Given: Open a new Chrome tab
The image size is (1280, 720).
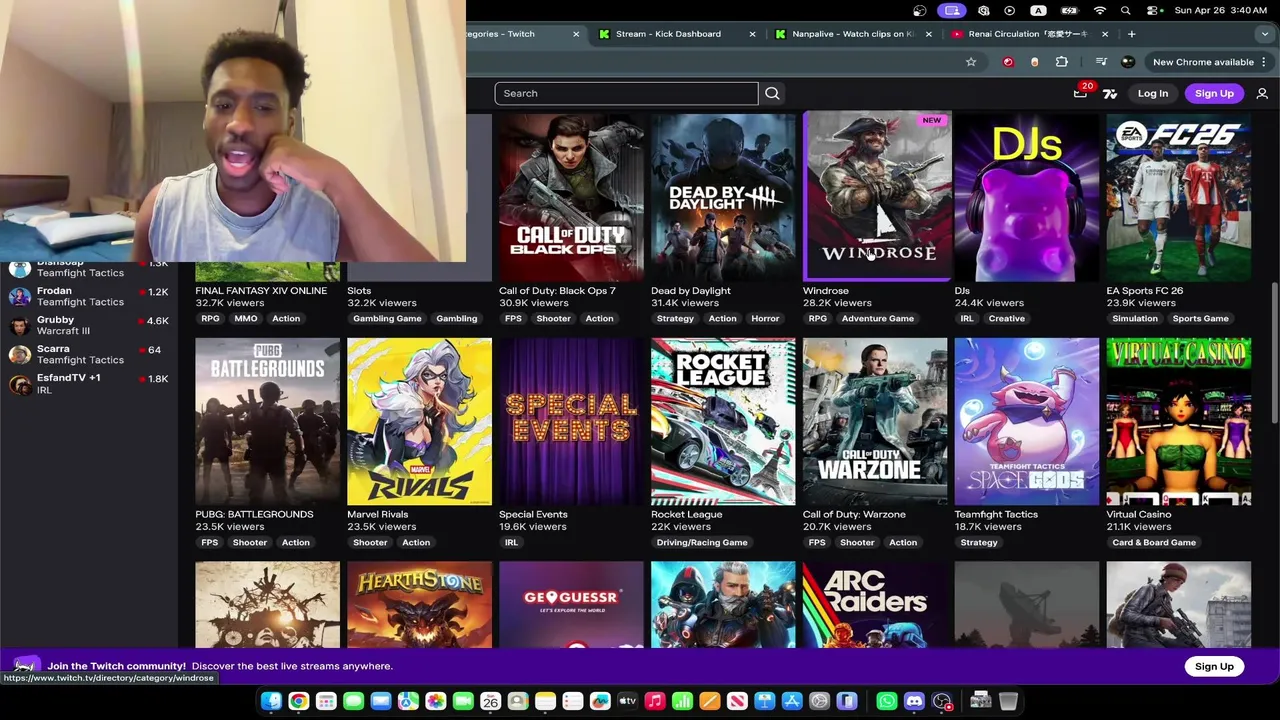Looking at the screenshot, I should (x=1131, y=34).
